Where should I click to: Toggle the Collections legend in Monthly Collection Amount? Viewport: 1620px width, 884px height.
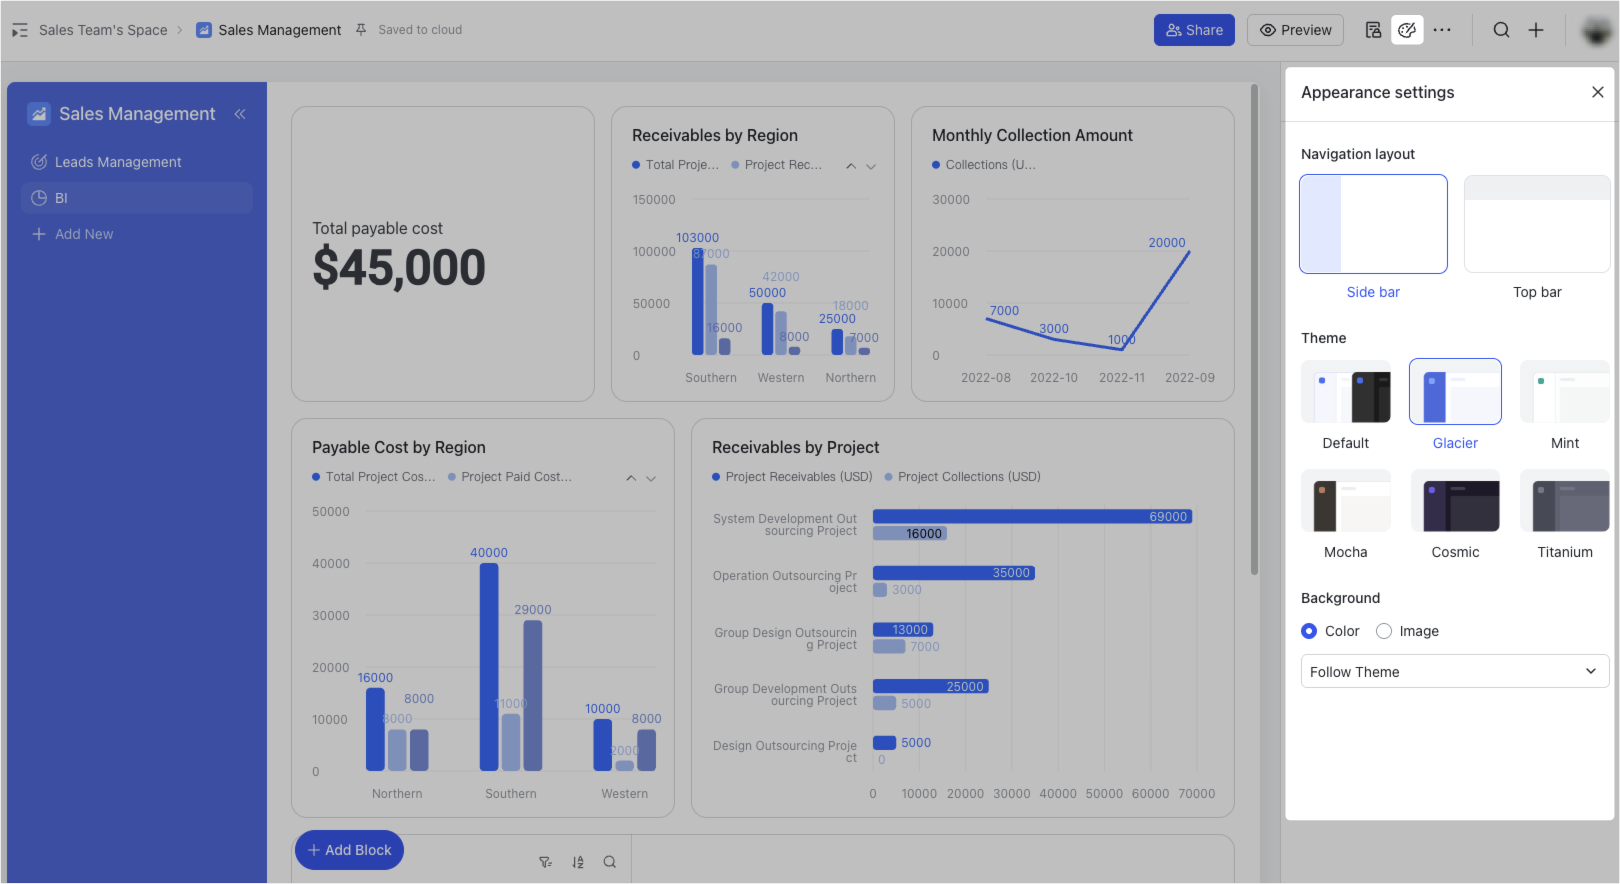[x=984, y=165]
